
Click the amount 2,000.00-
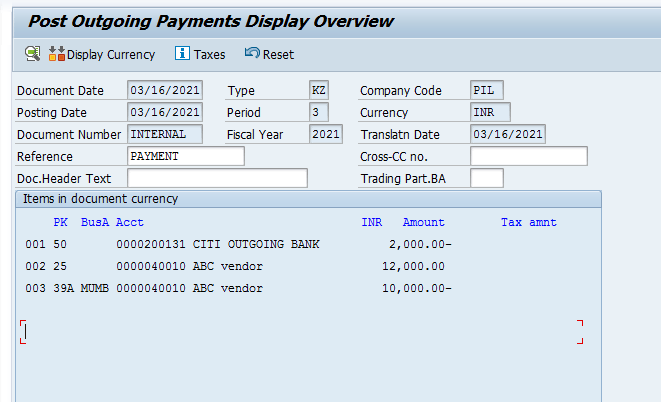point(420,244)
